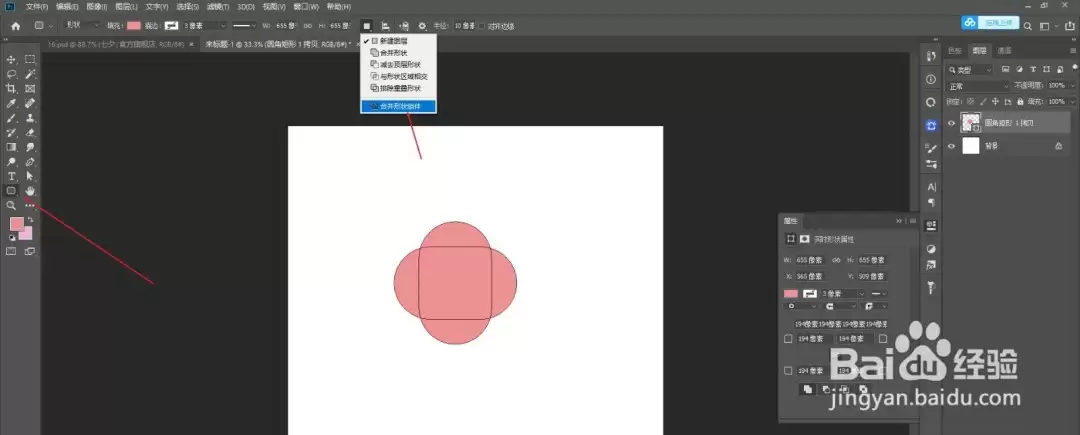
Task: Select the Gradient tool
Action: (x=11, y=147)
